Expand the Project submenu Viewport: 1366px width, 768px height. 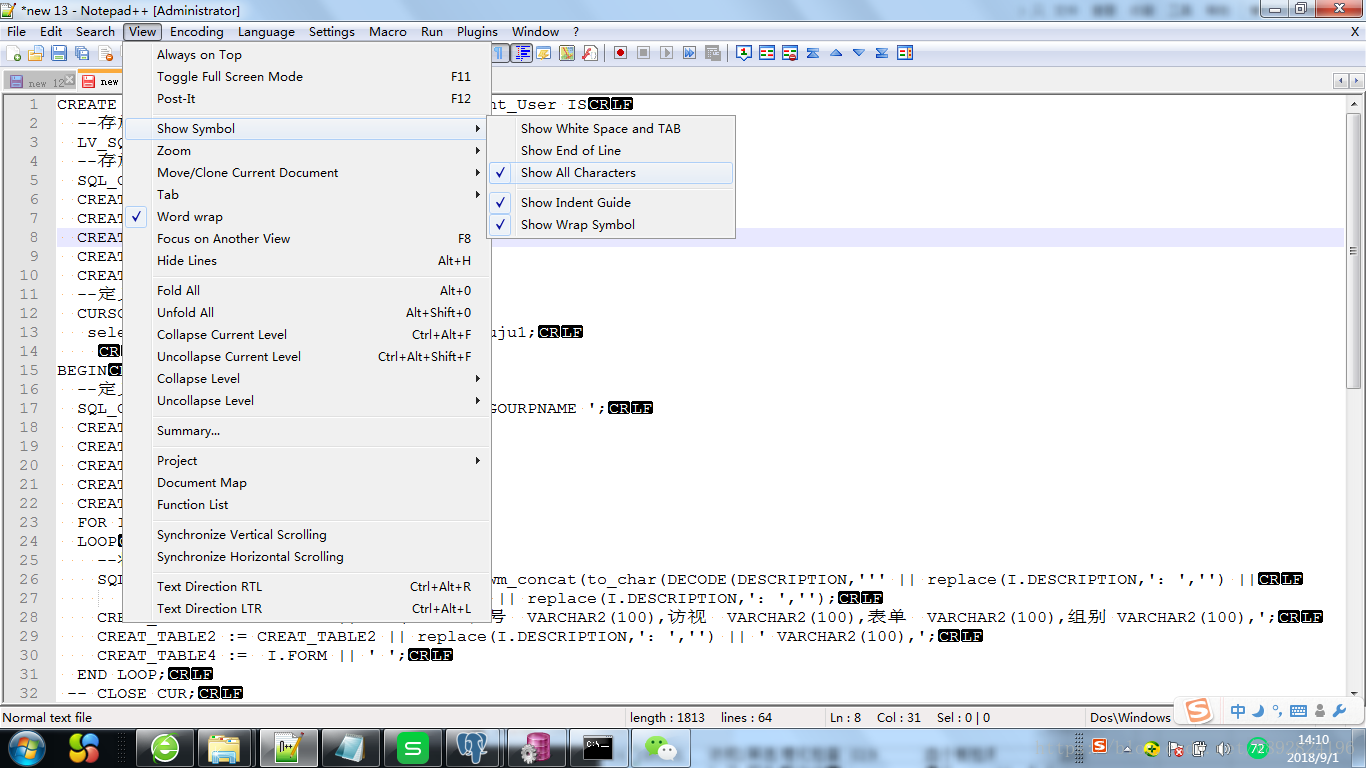(x=308, y=460)
